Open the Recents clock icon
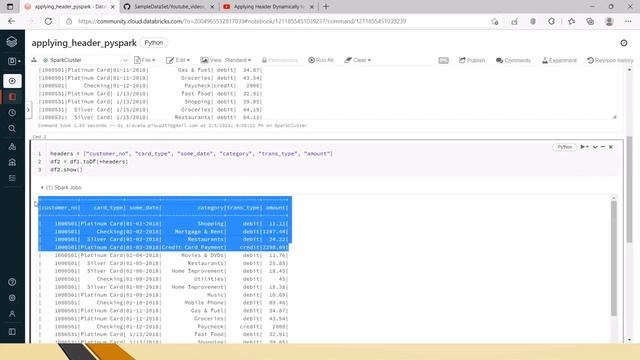Screen dimensions: 640x360 (12, 113)
